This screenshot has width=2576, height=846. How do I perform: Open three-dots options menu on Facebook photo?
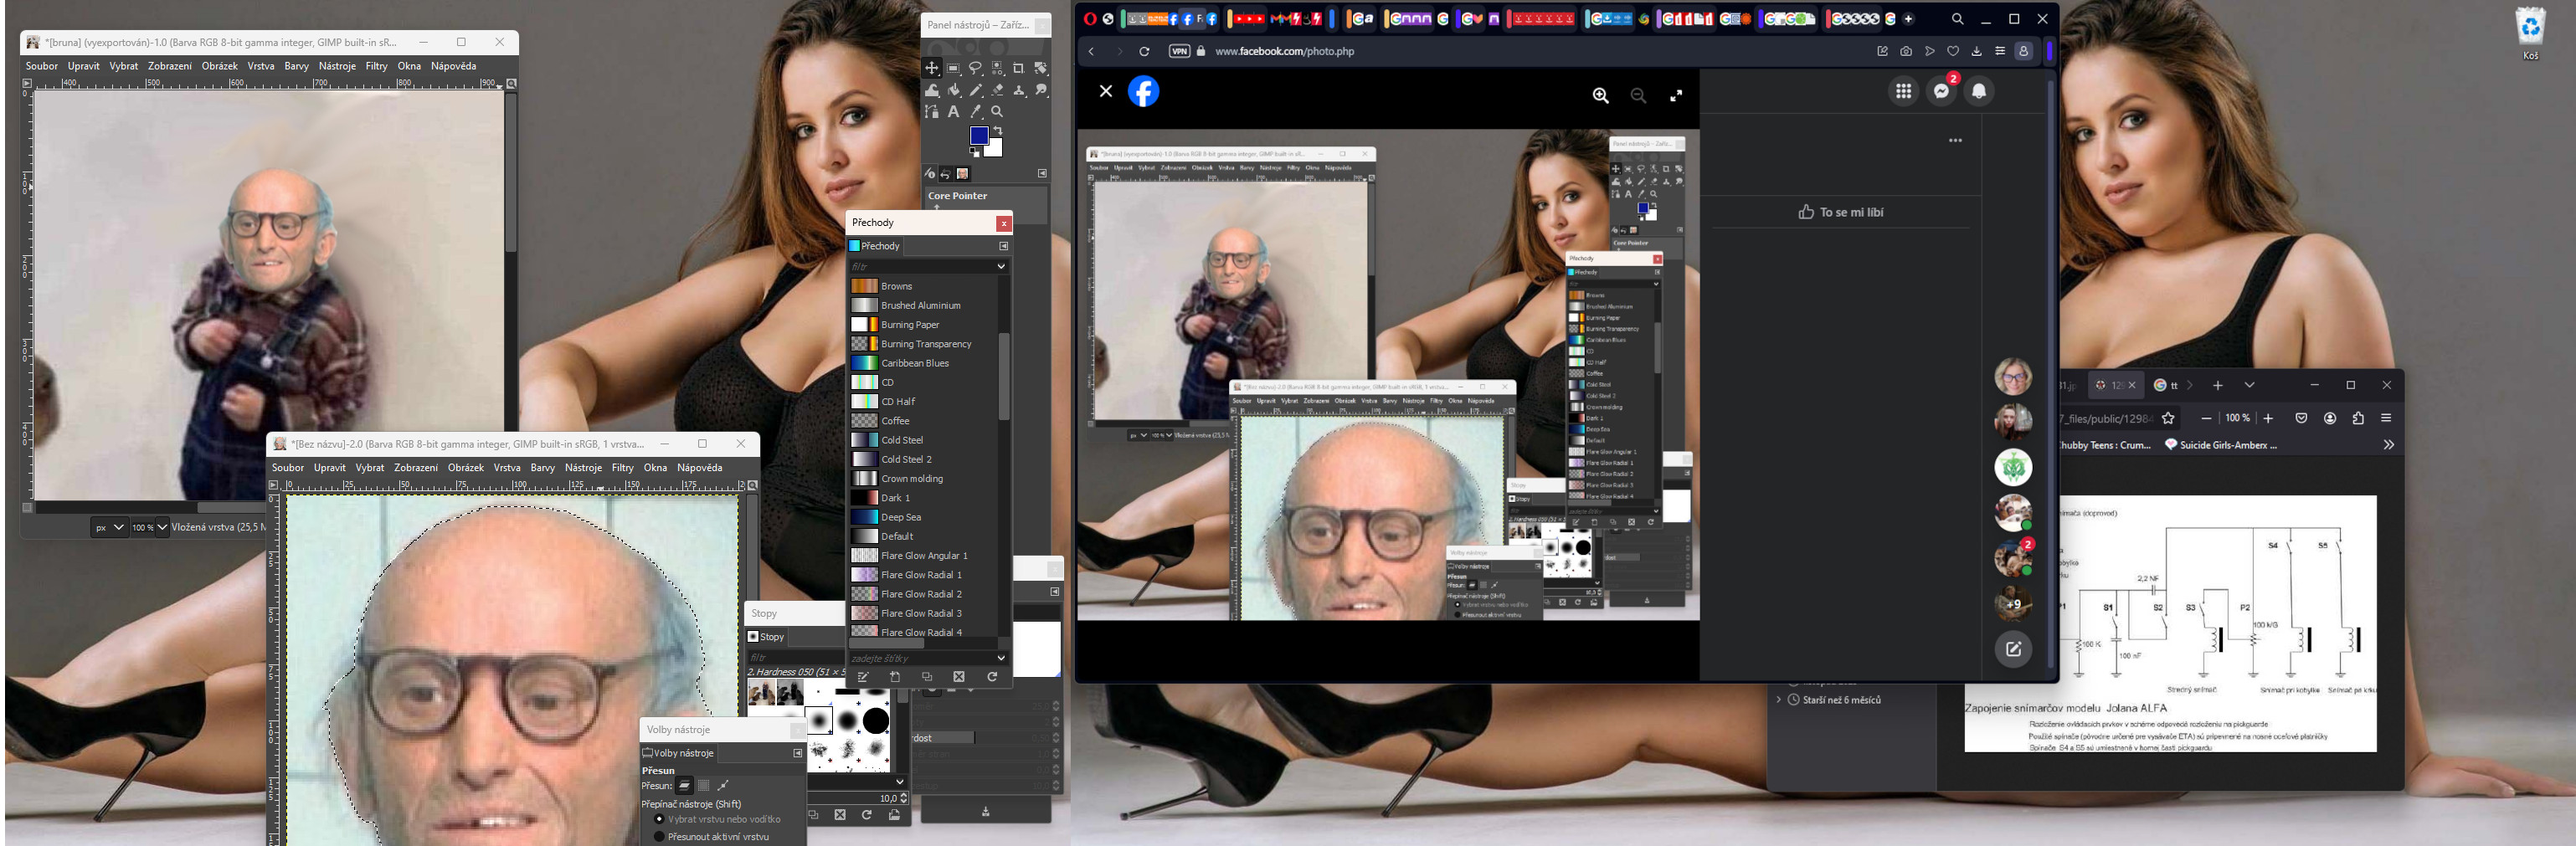tap(1955, 140)
